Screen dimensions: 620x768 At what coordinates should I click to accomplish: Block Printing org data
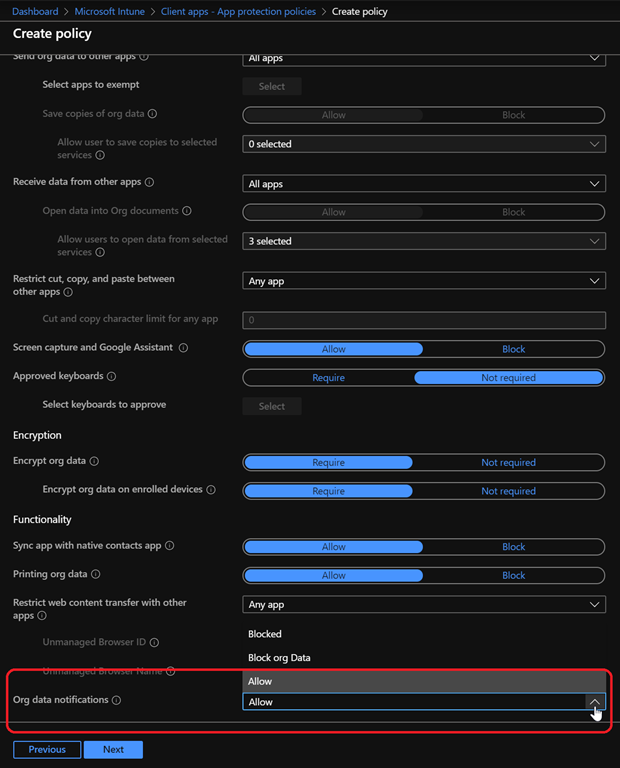pos(513,576)
